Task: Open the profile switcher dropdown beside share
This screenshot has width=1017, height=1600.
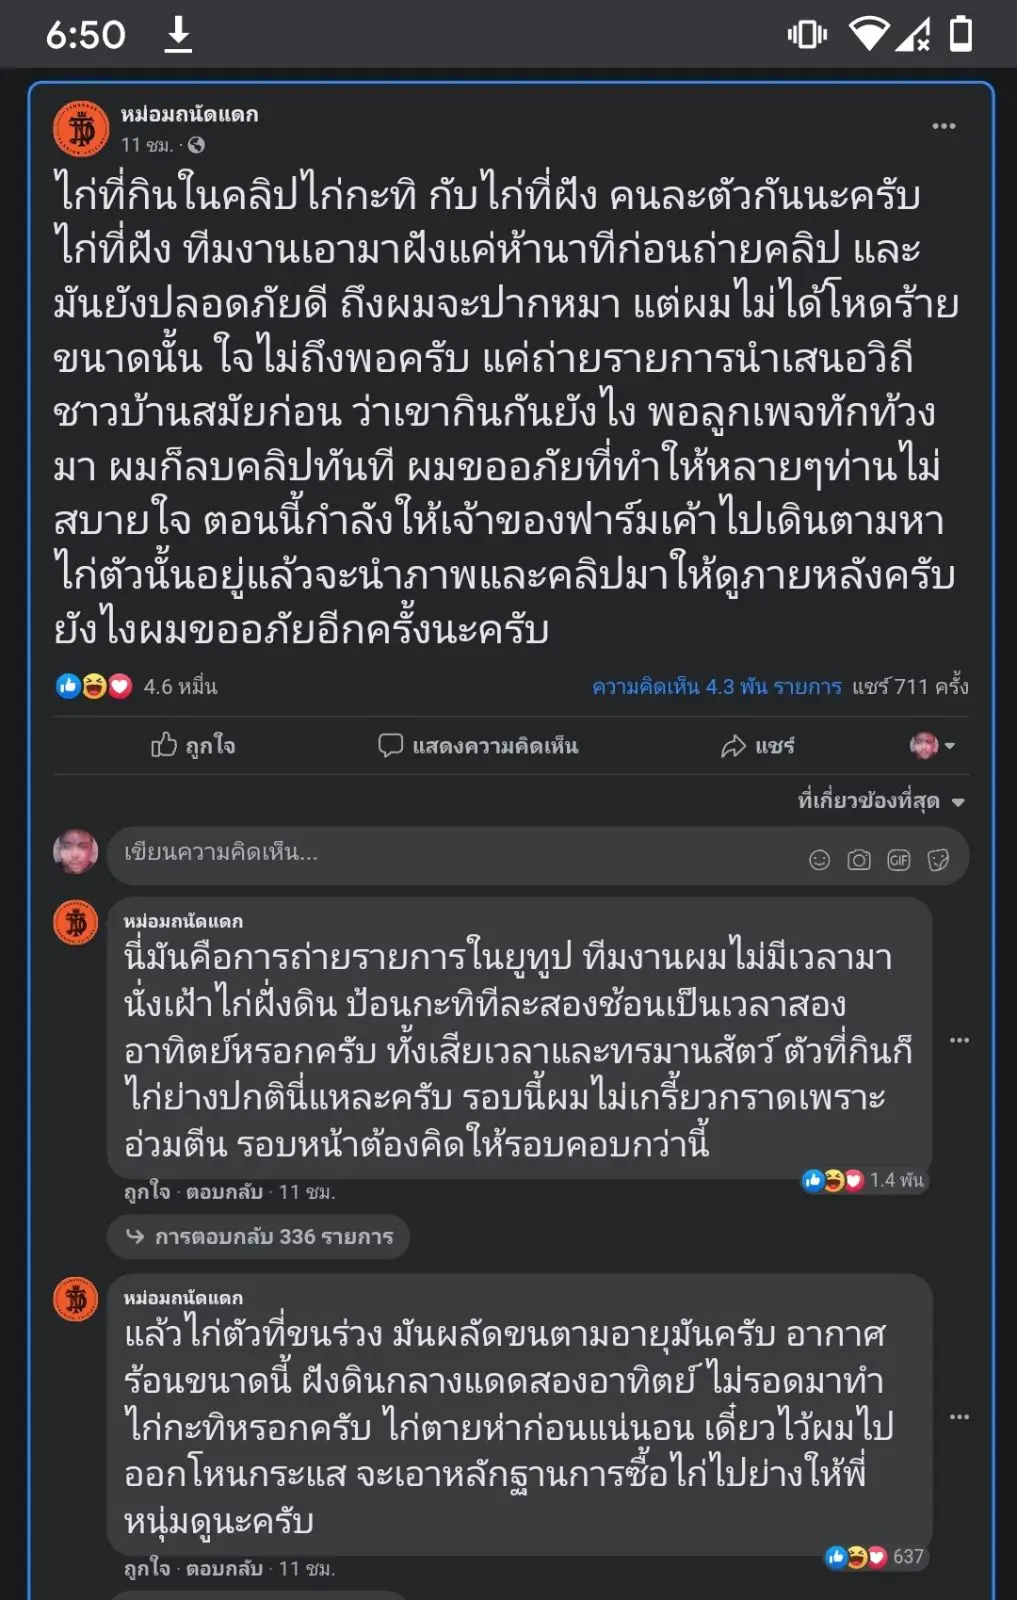Action: click(x=932, y=746)
